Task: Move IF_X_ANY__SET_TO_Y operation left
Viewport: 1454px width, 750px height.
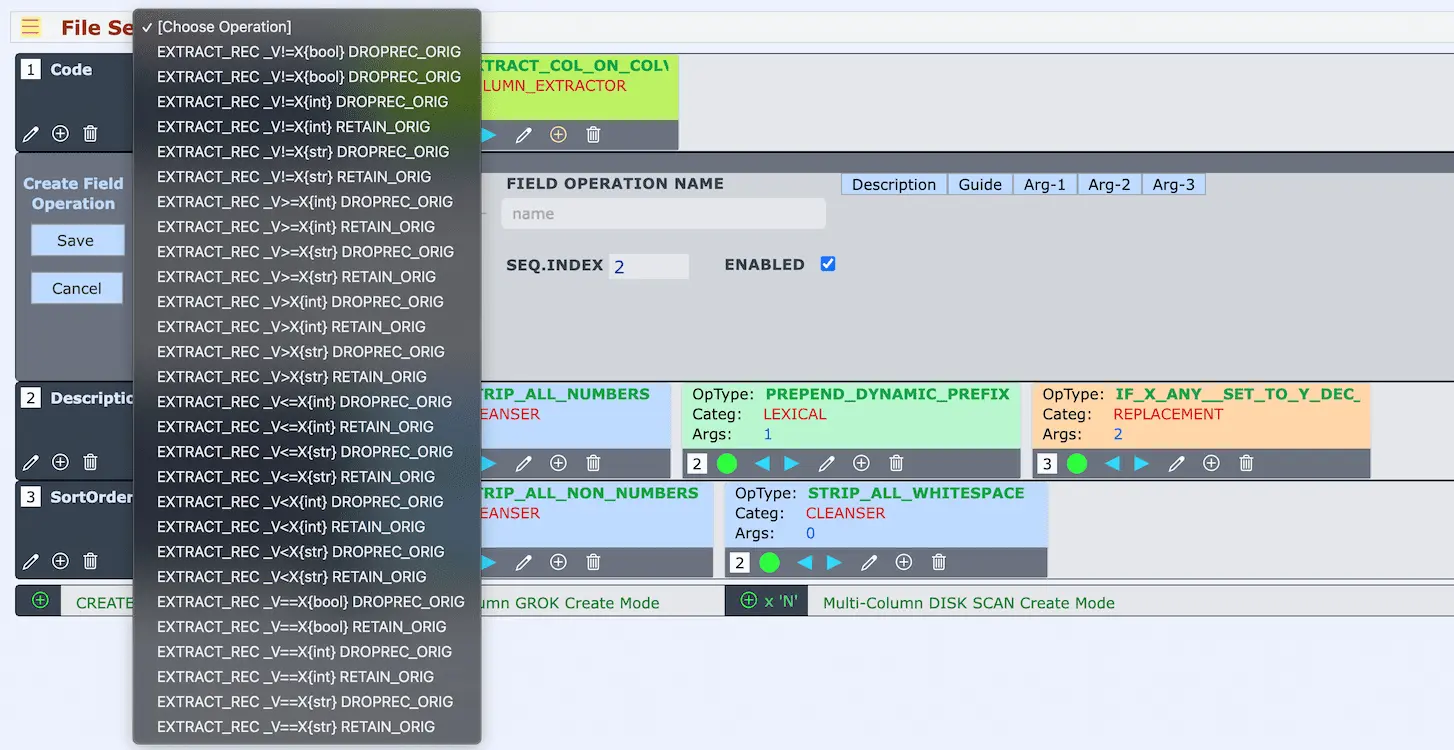Action: click(1112, 463)
